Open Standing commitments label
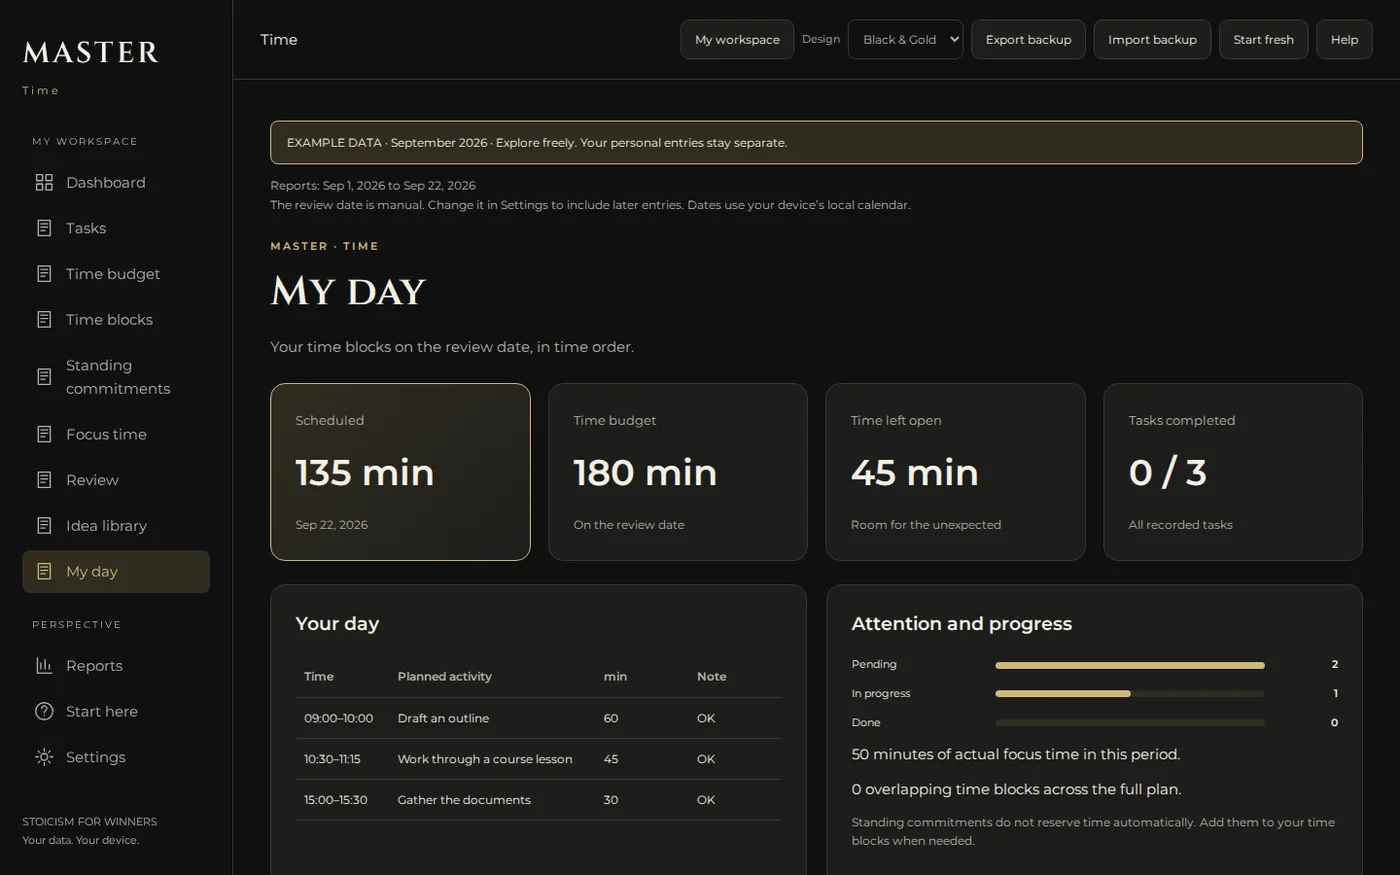The width and height of the screenshot is (1400, 875). pos(118,377)
